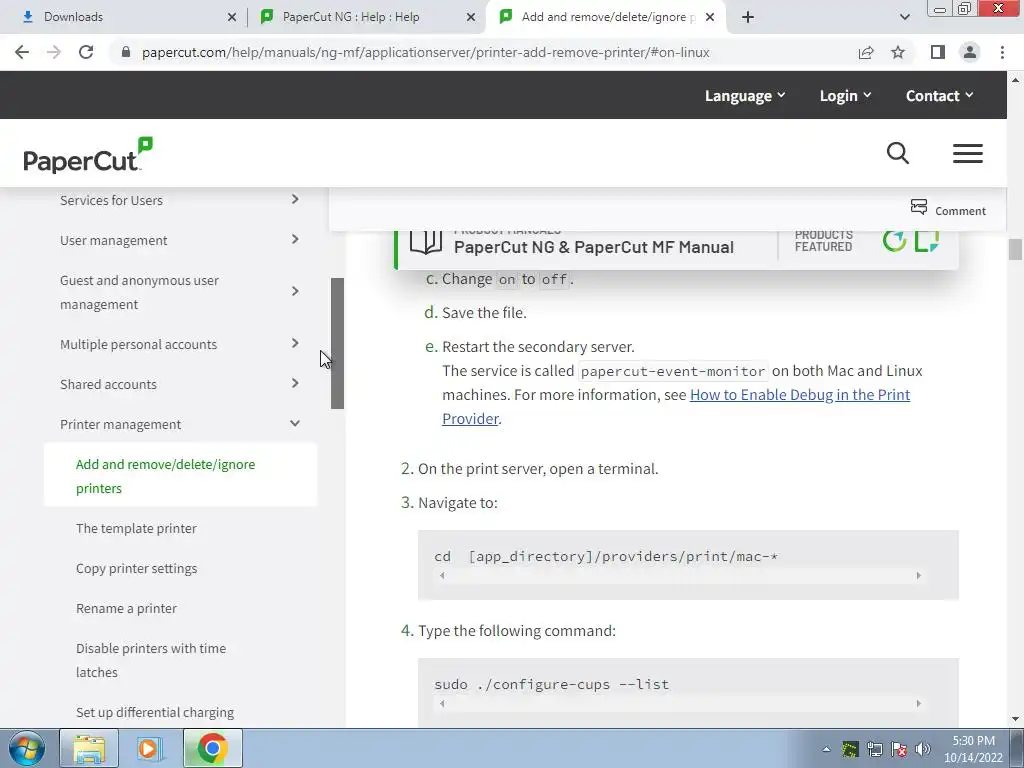Open Set up differential charging page
Viewport: 1024px width, 768px height.
pos(155,712)
